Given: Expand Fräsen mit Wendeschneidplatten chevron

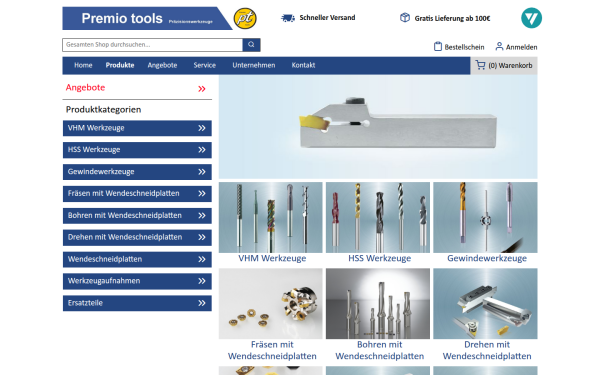Looking at the screenshot, I should click(x=202, y=194).
